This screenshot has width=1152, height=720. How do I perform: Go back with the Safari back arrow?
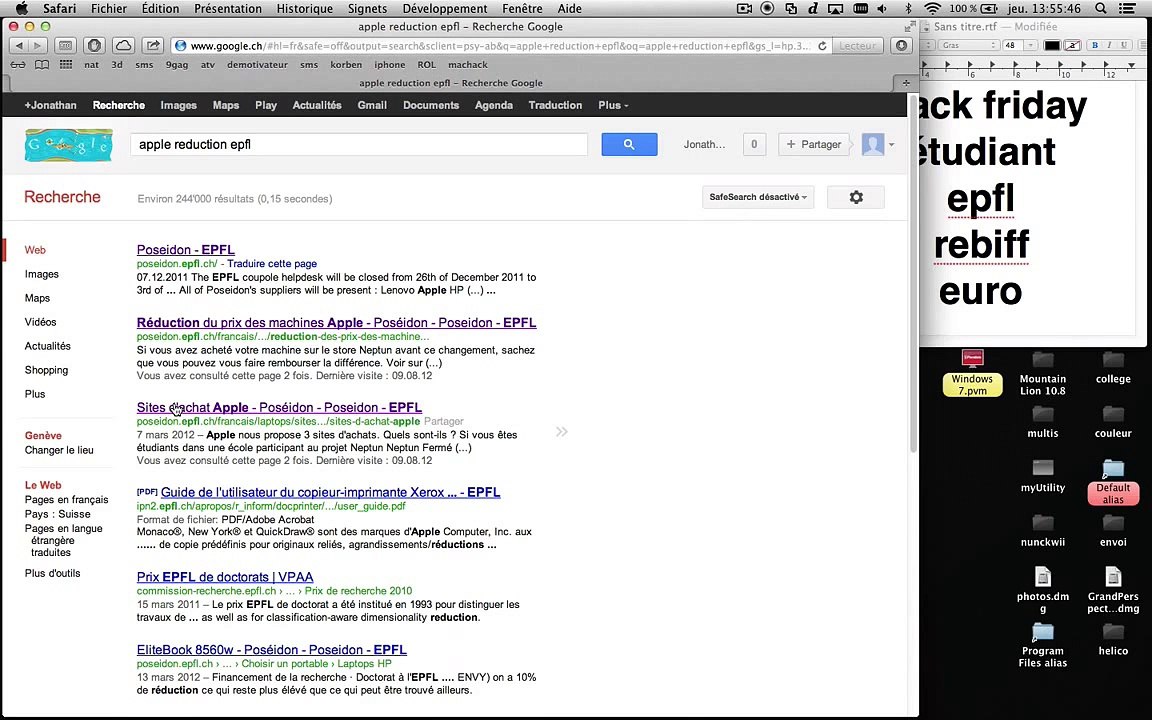pyautogui.click(x=18, y=46)
